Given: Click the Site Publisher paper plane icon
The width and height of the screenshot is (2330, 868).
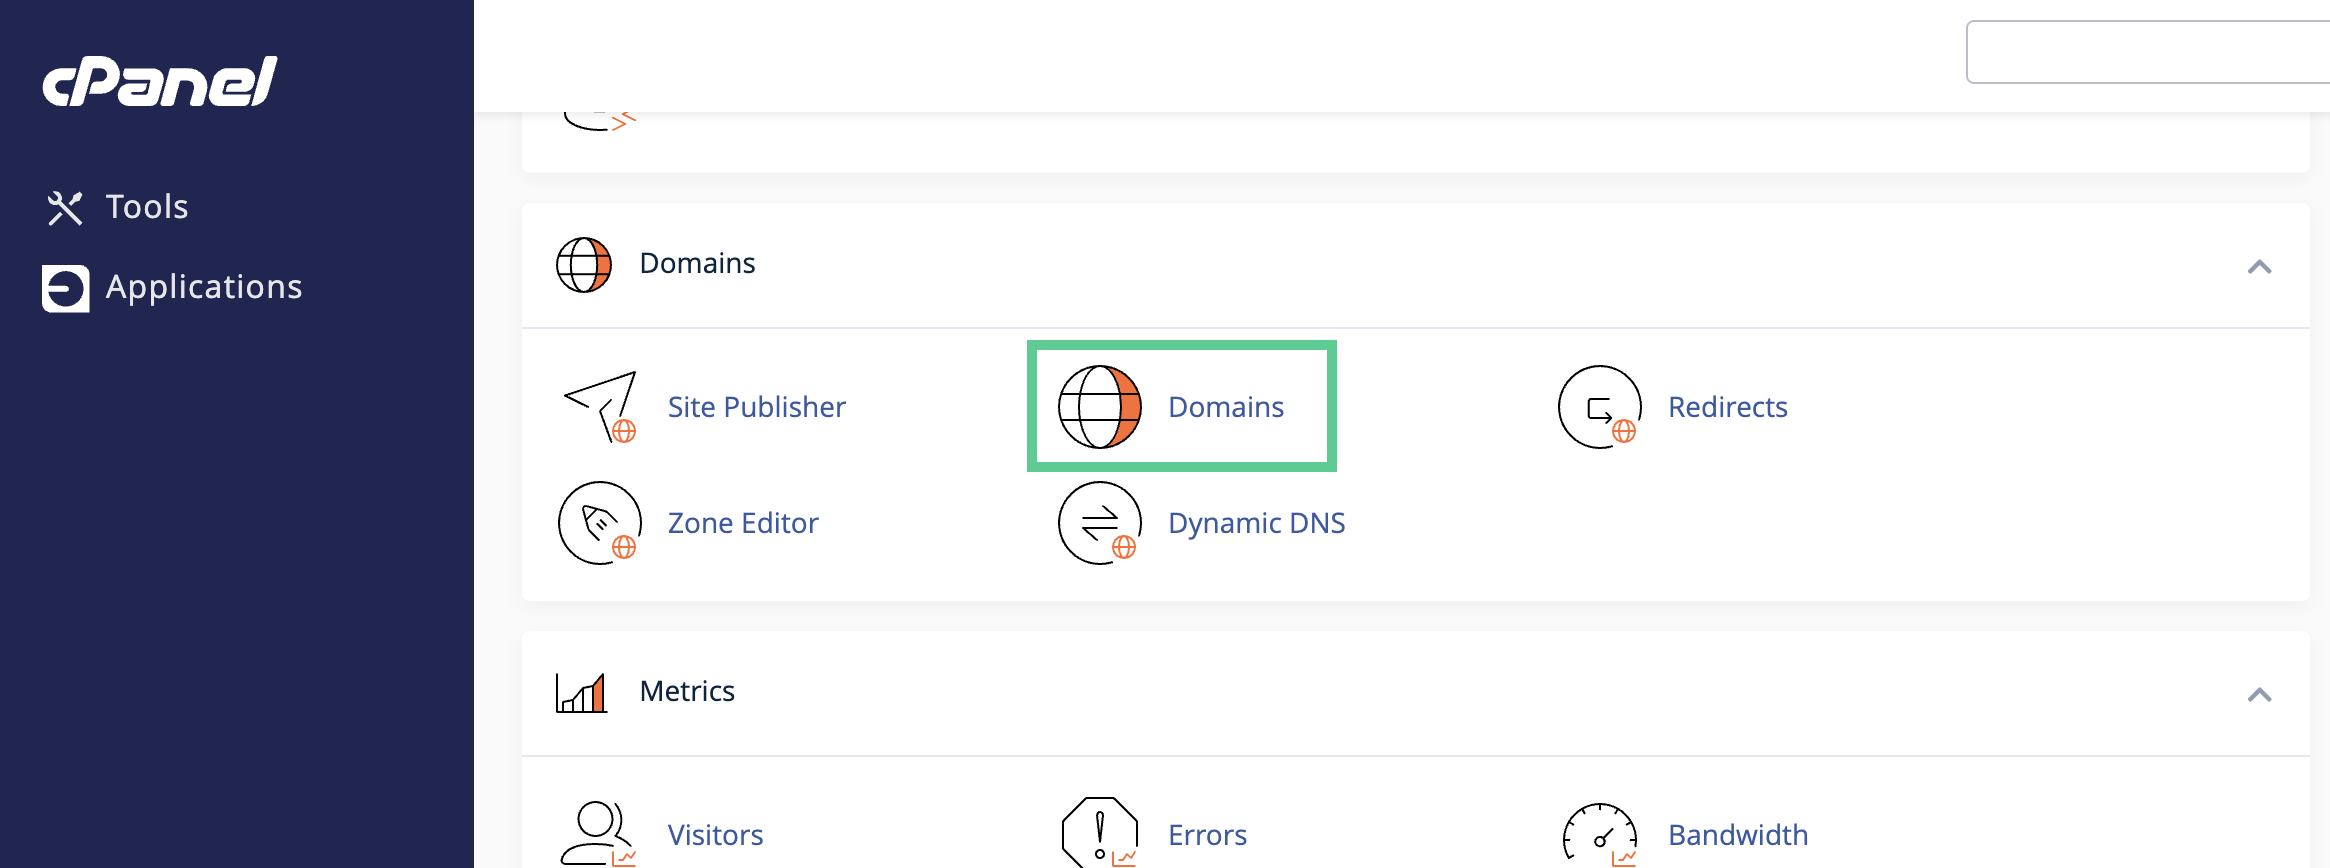Looking at the screenshot, I should [x=600, y=407].
